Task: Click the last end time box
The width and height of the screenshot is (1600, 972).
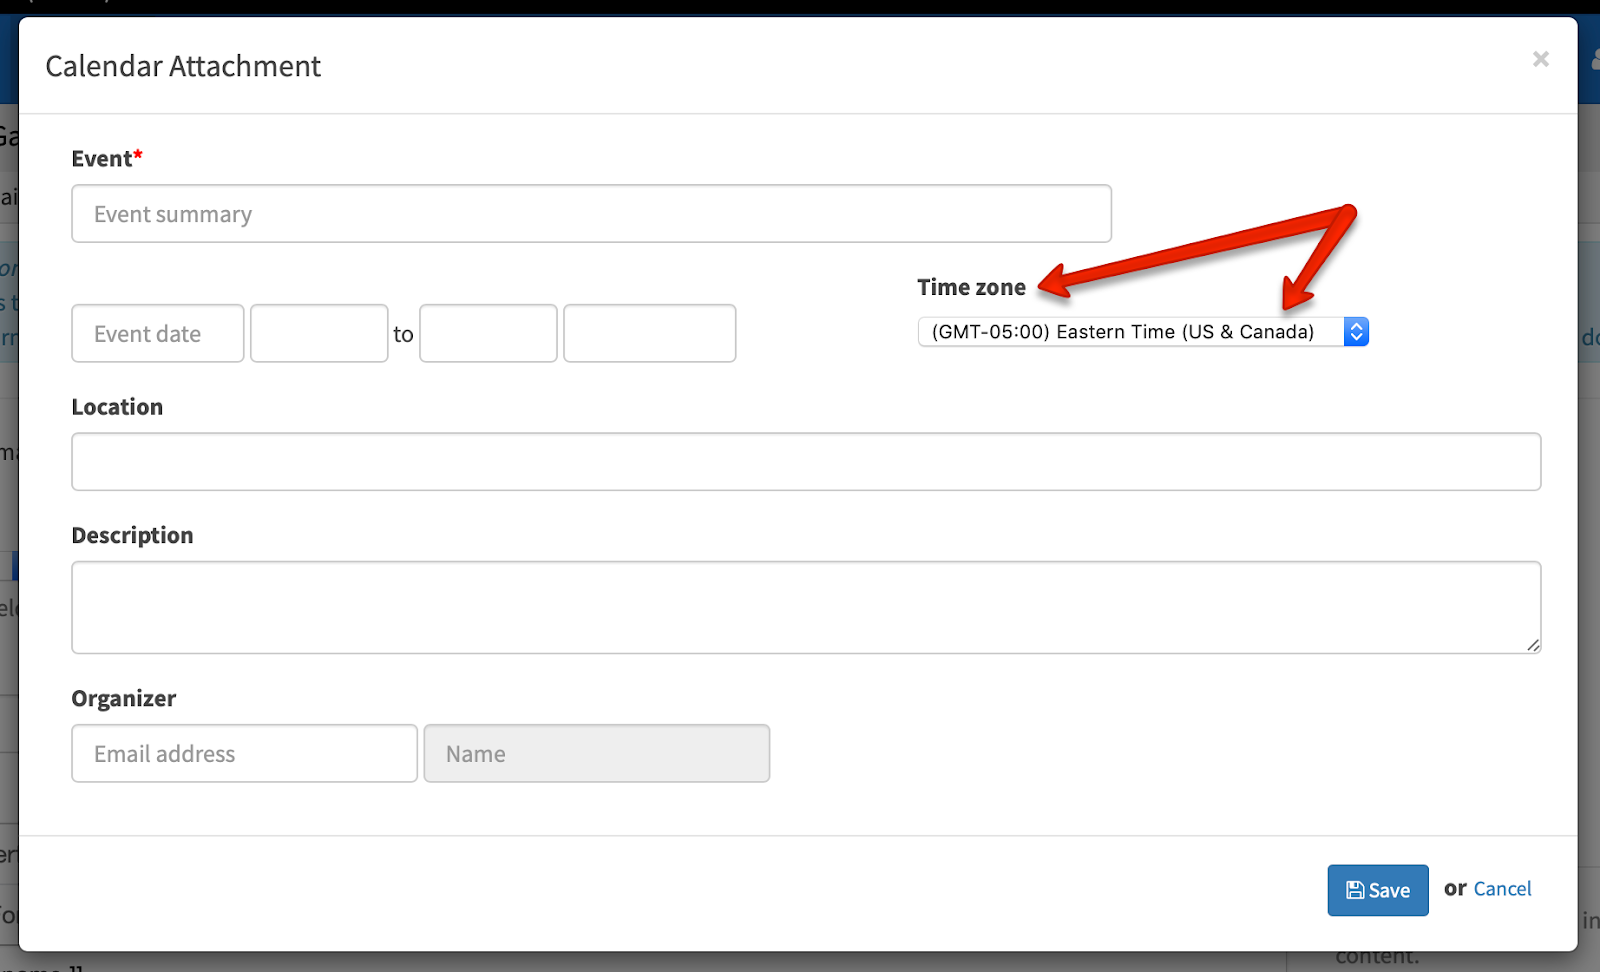Action: (x=649, y=334)
